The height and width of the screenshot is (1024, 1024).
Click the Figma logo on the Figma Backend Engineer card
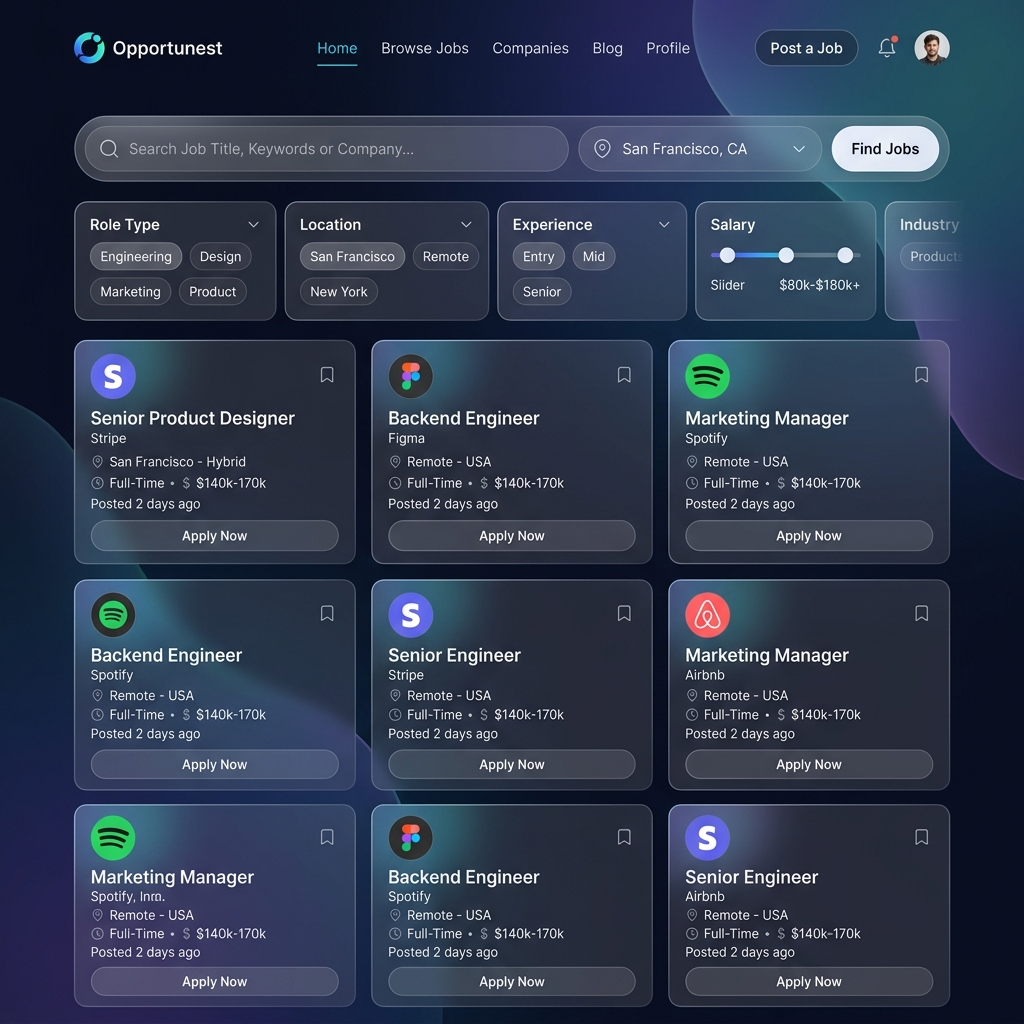click(411, 376)
